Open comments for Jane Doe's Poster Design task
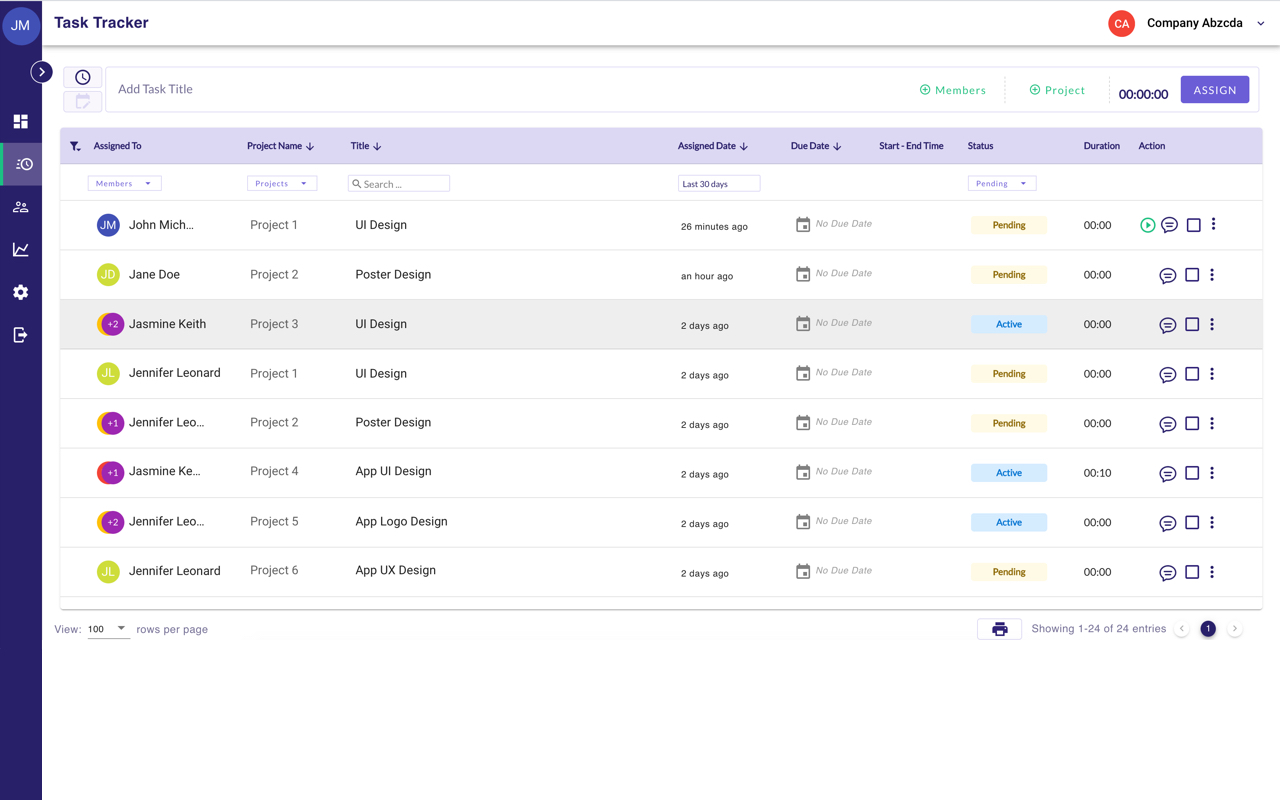Image resolution: width=1280 pixels, height=800 pixels. click(1167, 275)
